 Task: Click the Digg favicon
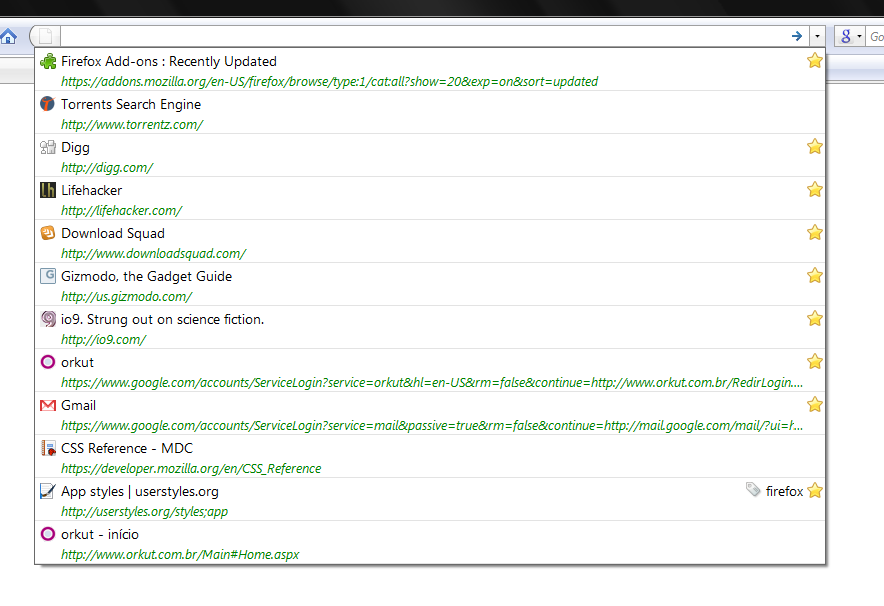tap(48, 147)
